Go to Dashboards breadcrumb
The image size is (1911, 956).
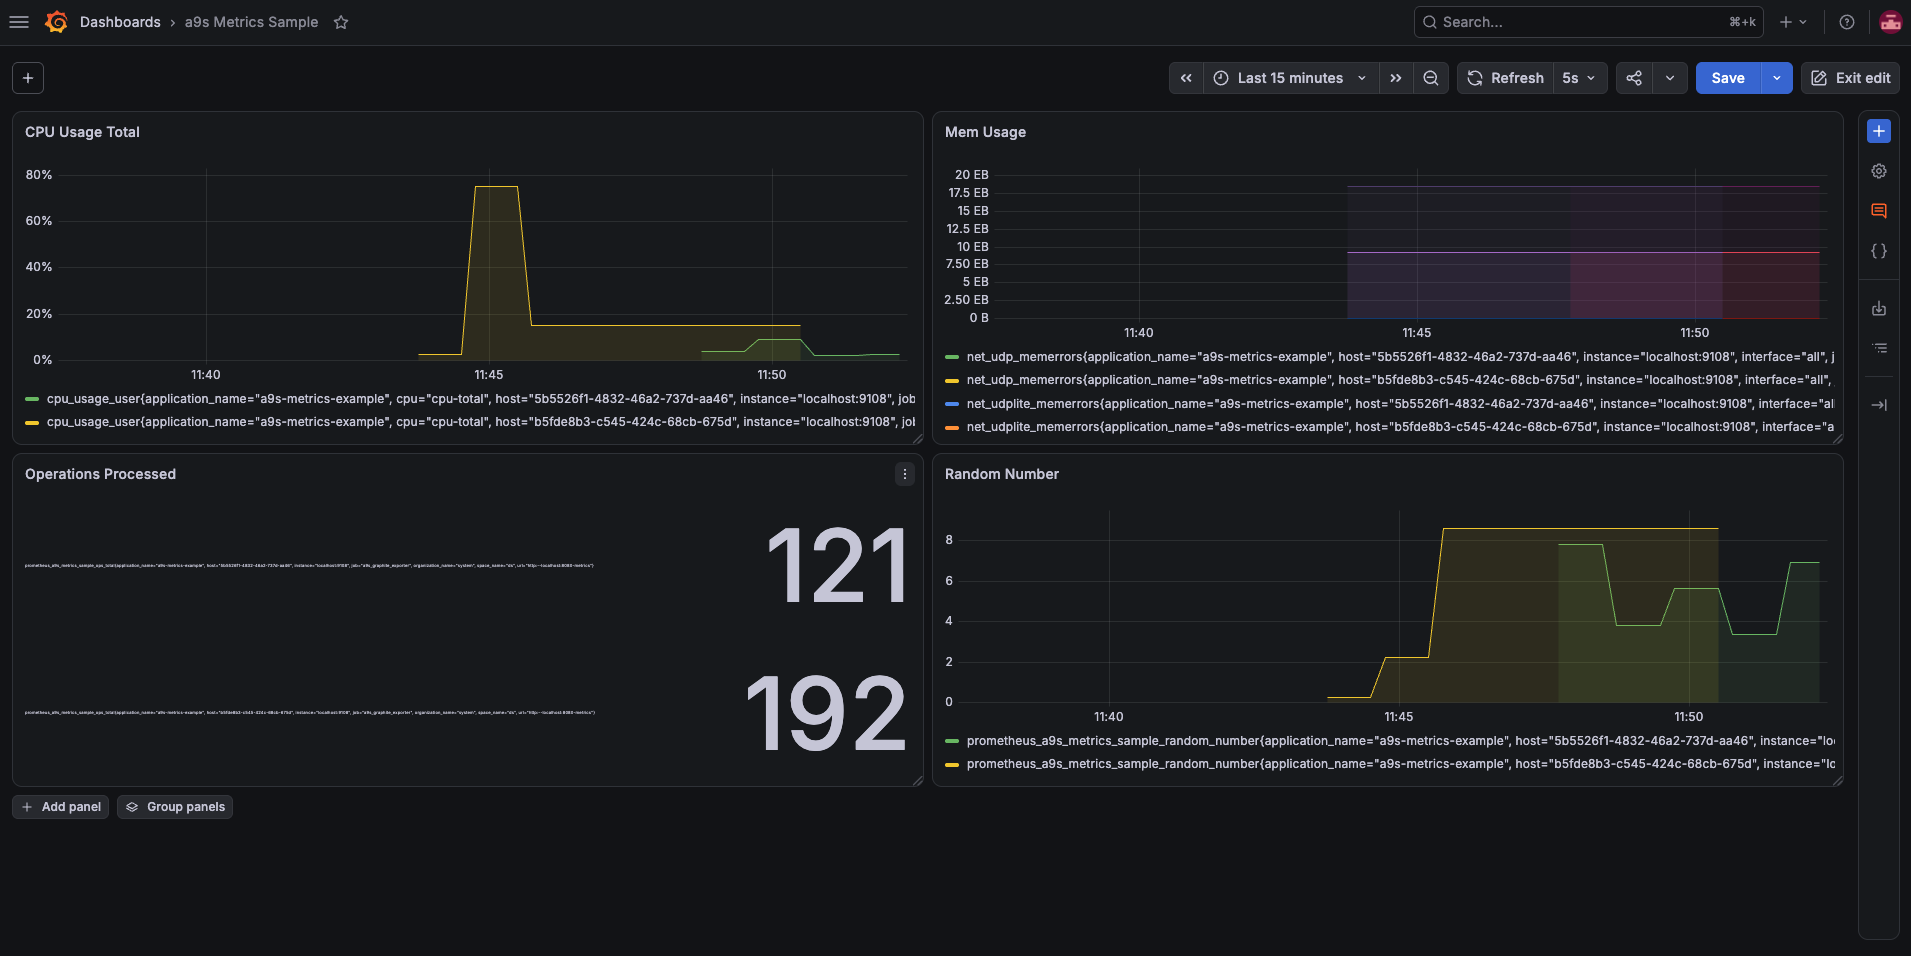(120, 22)
